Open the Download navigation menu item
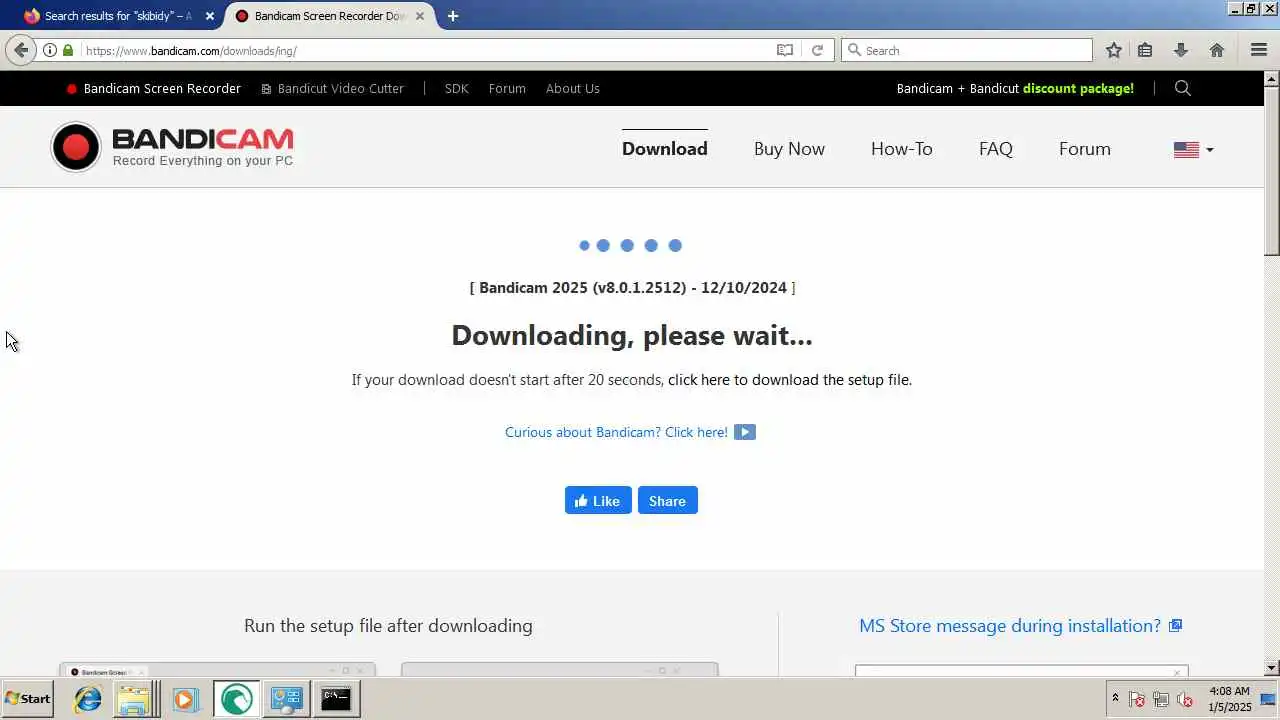The image size is (1280, 720). pyautogui.click(x=665, y=148)
